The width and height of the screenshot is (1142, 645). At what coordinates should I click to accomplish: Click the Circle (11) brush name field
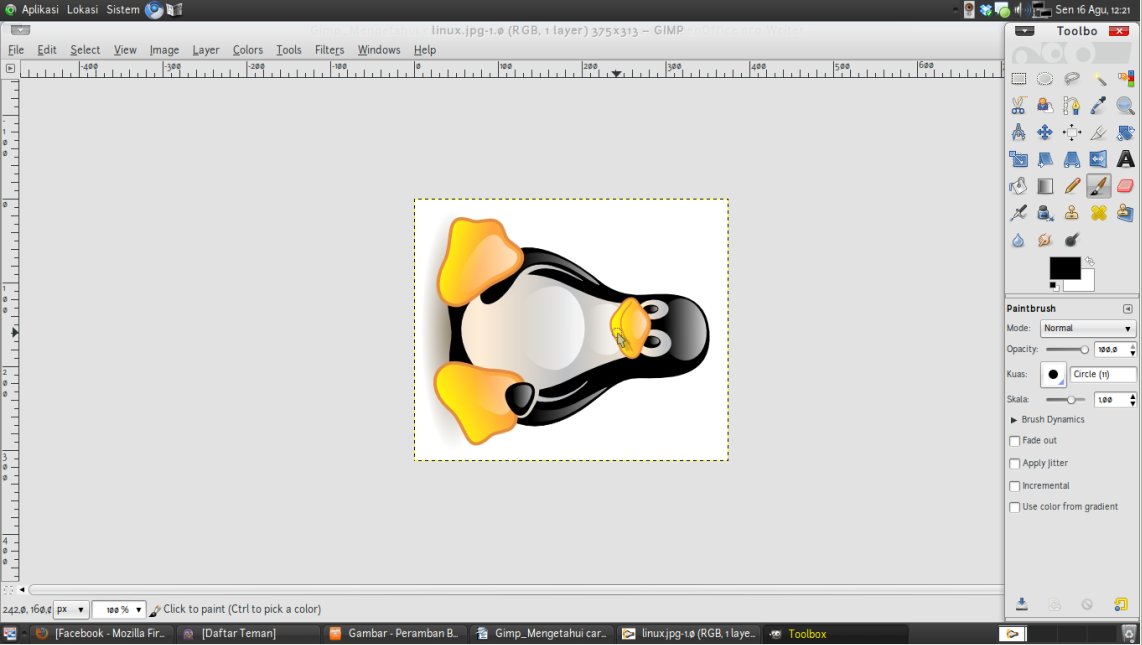click(1102, 375)
